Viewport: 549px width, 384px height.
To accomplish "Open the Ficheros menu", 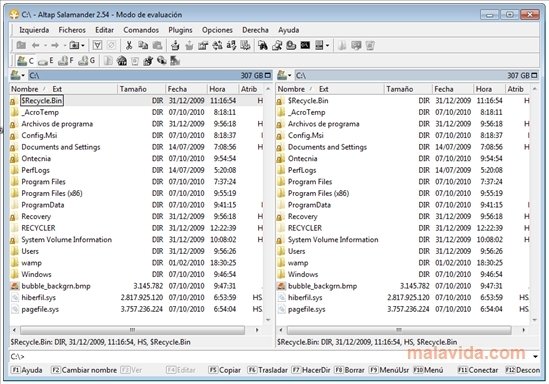I will pos(72,30).
